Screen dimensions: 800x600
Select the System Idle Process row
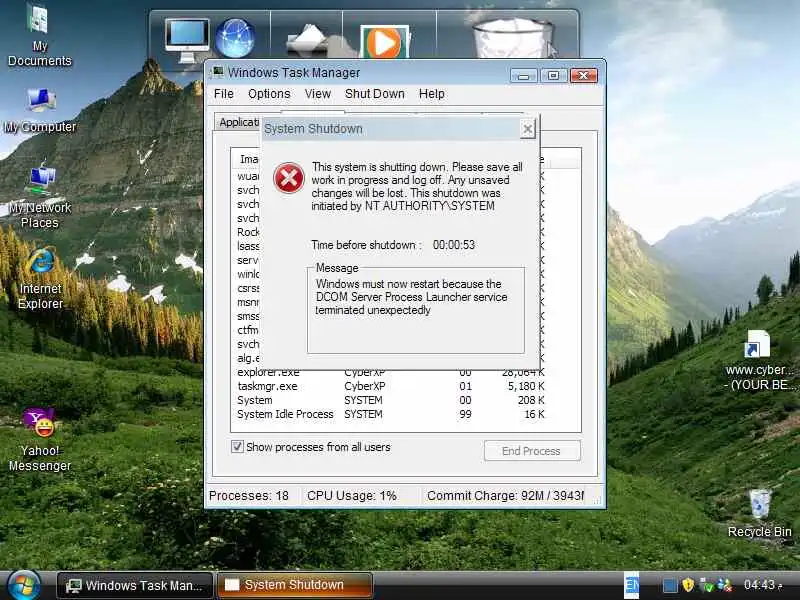click(x=391, y=414)
